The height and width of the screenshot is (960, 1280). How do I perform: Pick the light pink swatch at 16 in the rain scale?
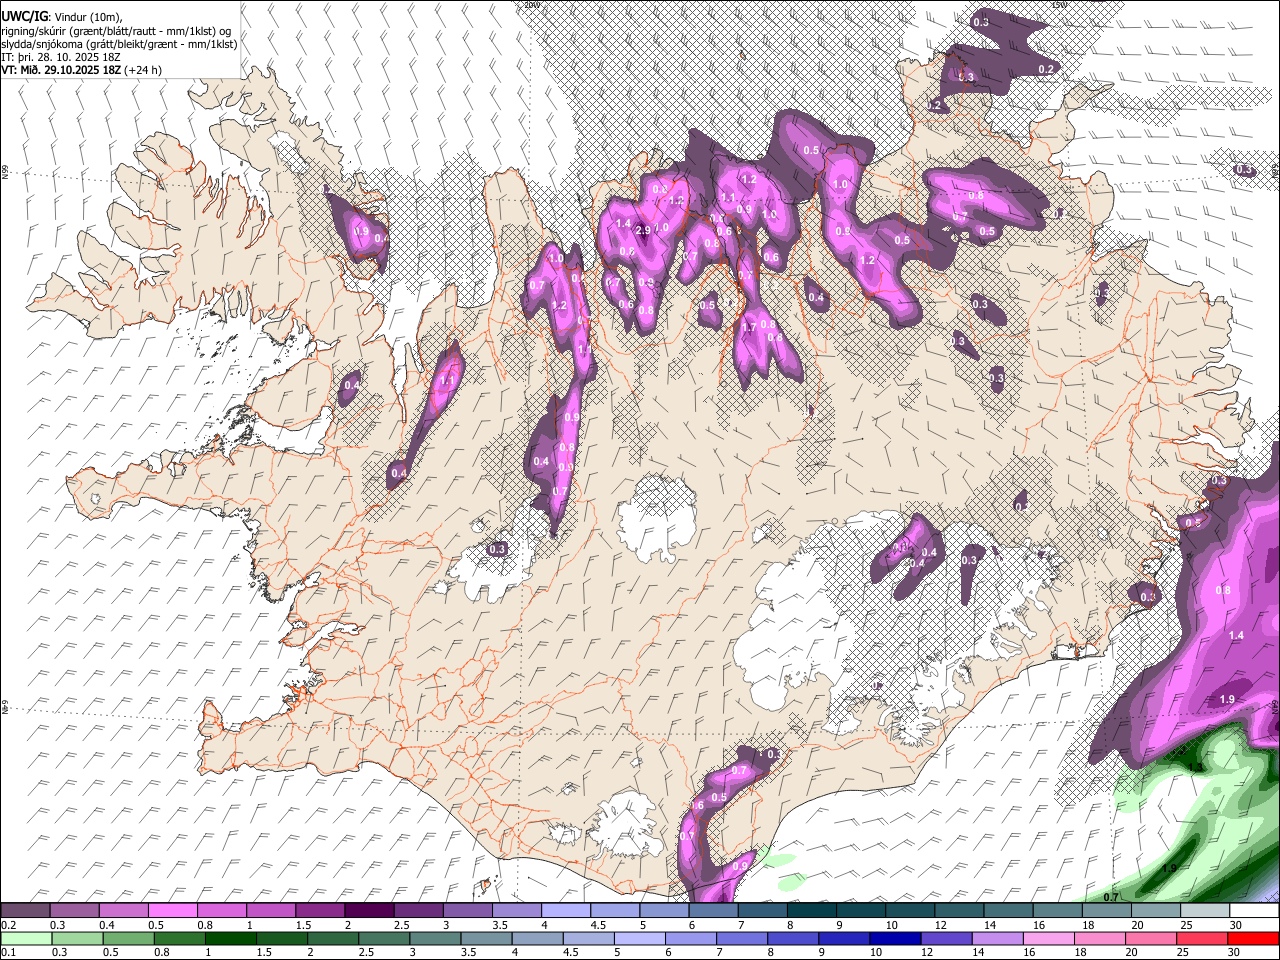[x=1048, y=938]
